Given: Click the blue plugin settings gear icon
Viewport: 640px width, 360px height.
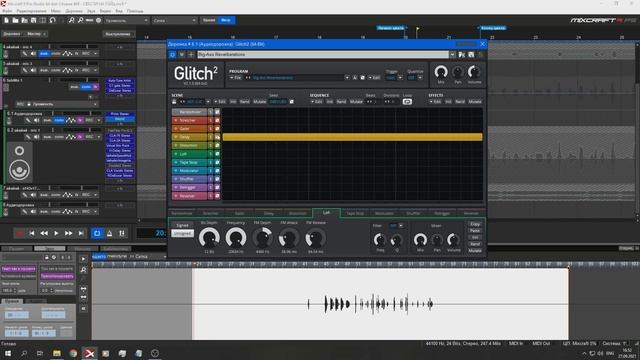Looking at the screenshot, I should click(x=172, y=54).
